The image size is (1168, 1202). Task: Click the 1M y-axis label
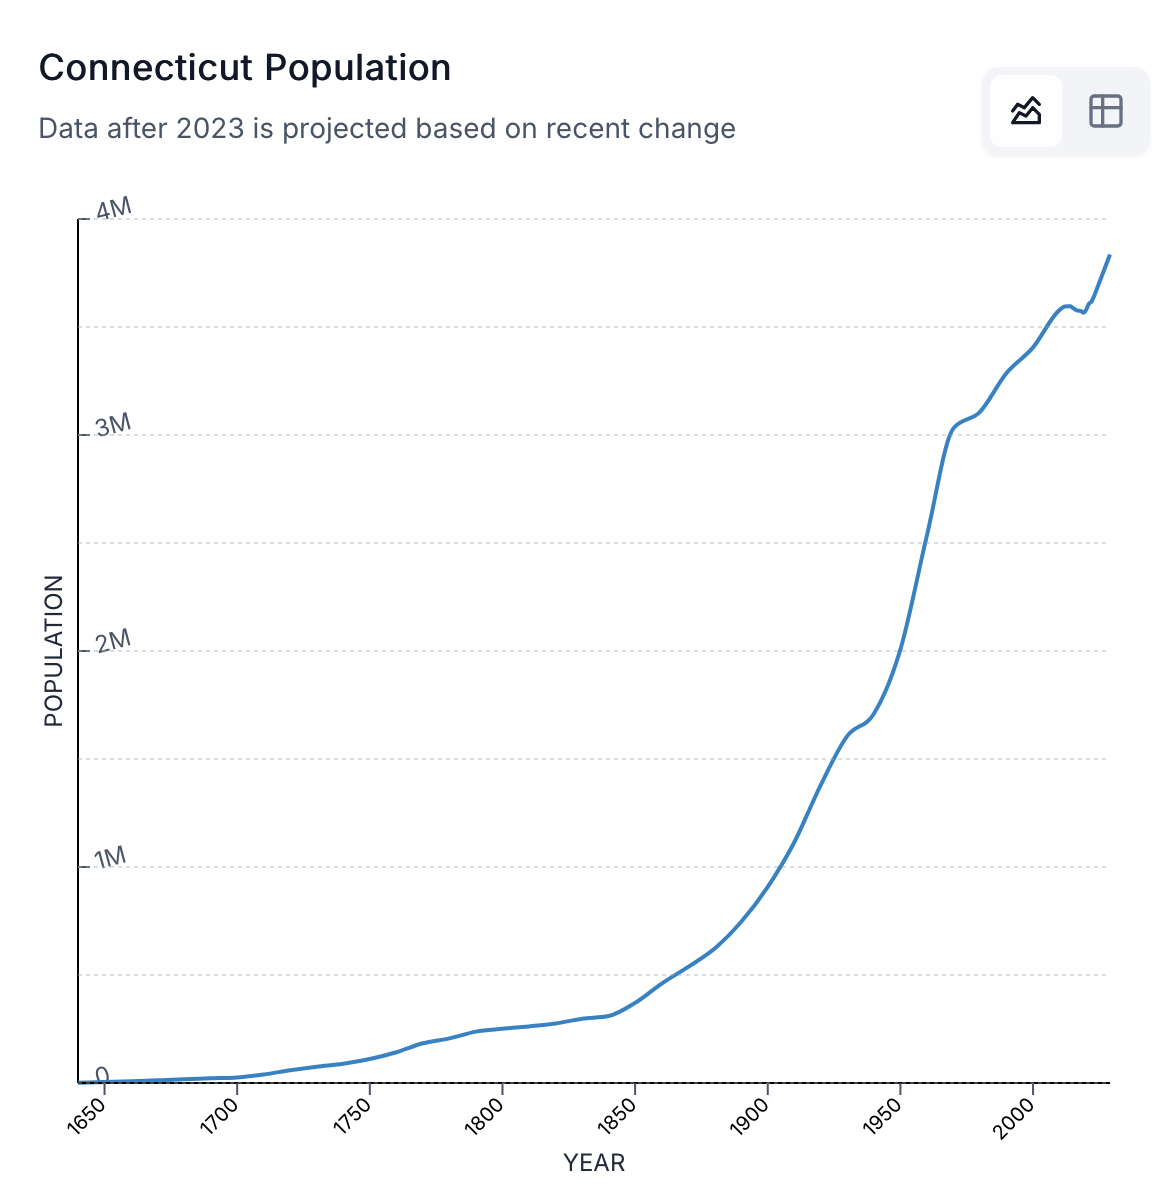click(110, 858)
